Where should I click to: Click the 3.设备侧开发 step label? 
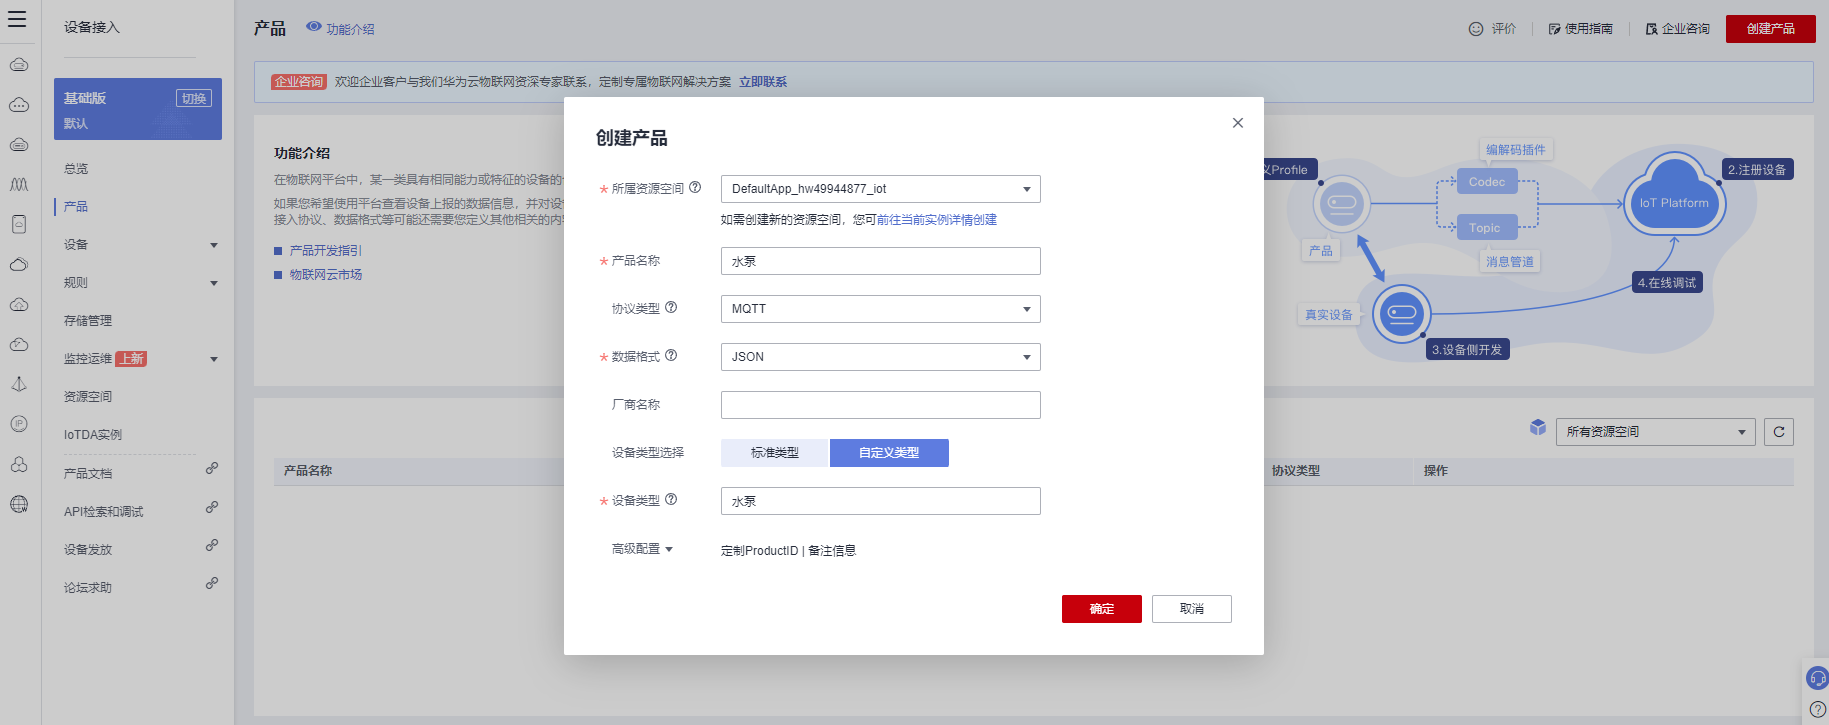1467,350
